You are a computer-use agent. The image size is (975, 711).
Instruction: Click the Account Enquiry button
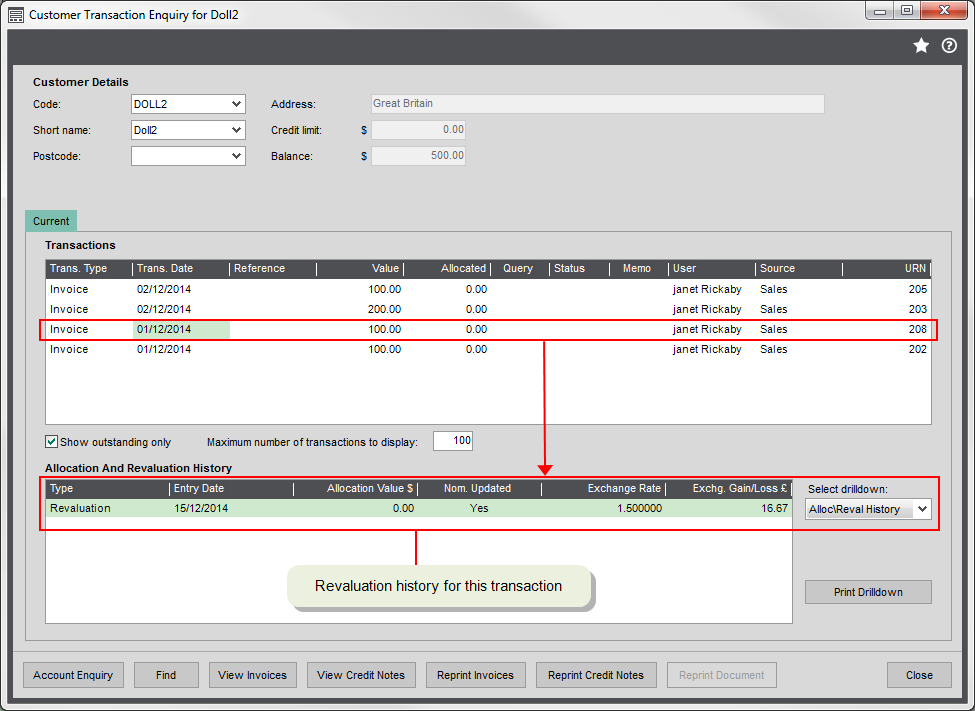tap(73, 675)
